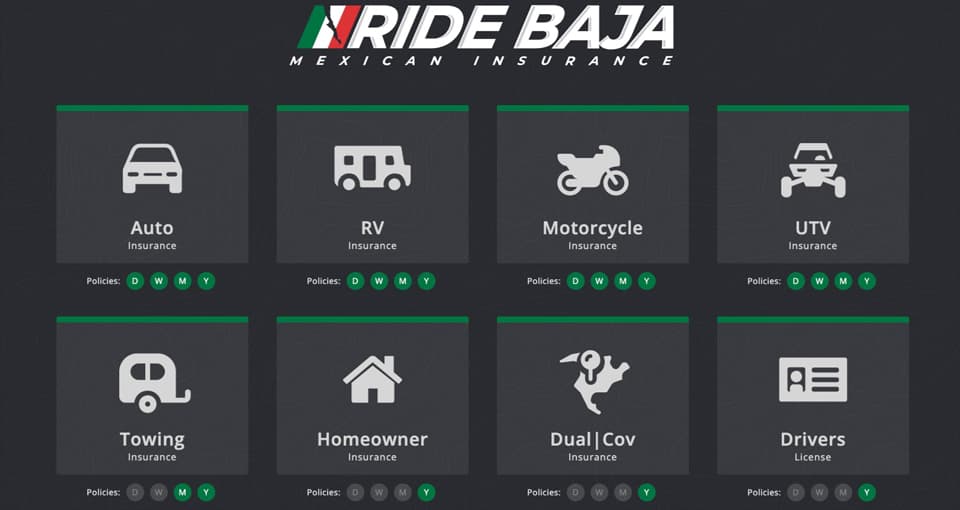The image size is (960, 510).
Task: Select daily D policy under Auto
Action: (x=135, y=281)
